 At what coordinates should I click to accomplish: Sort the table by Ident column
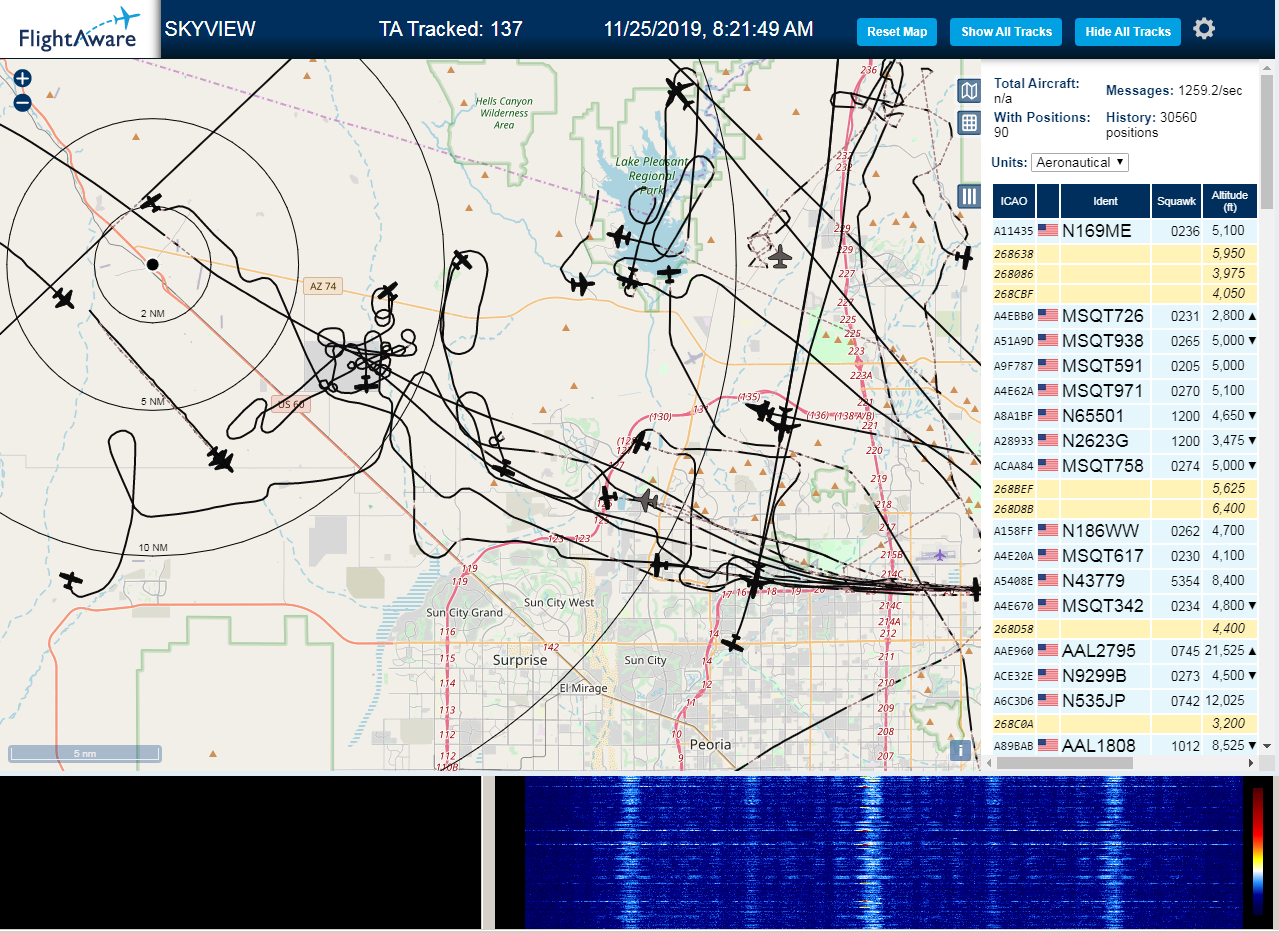[1105, 201]
